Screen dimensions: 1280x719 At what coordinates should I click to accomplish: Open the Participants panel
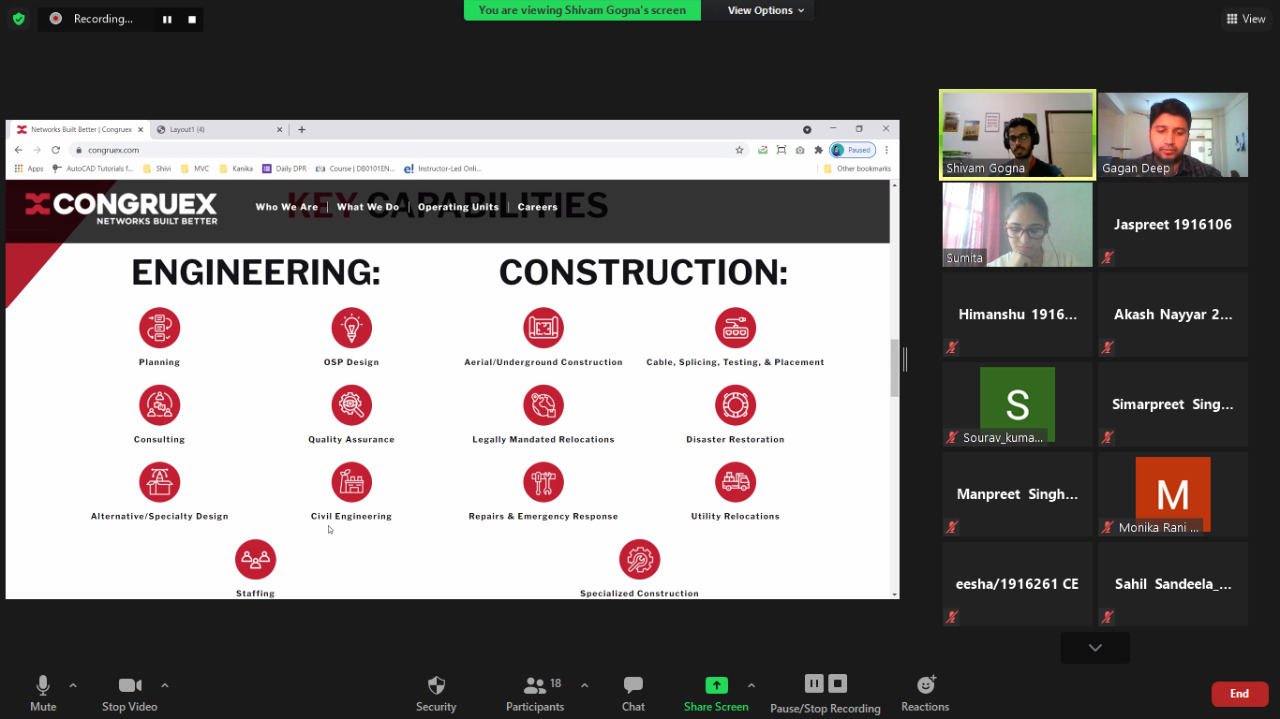click(535, 693)
